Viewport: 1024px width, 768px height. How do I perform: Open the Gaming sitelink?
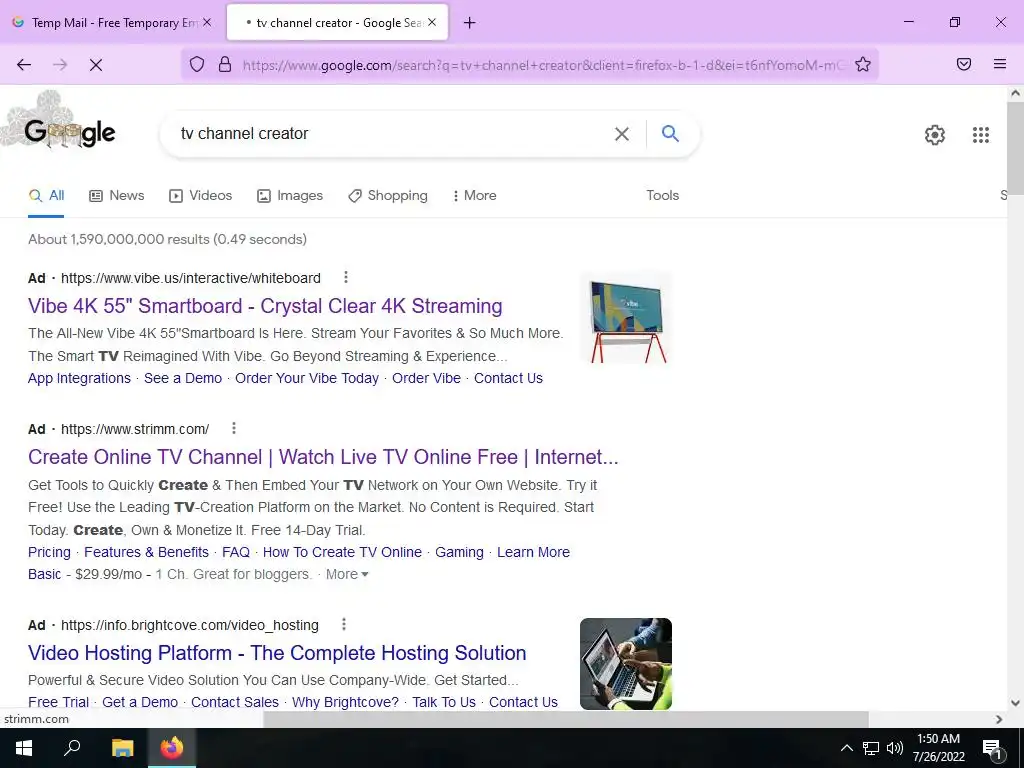(x=459, y=552)
